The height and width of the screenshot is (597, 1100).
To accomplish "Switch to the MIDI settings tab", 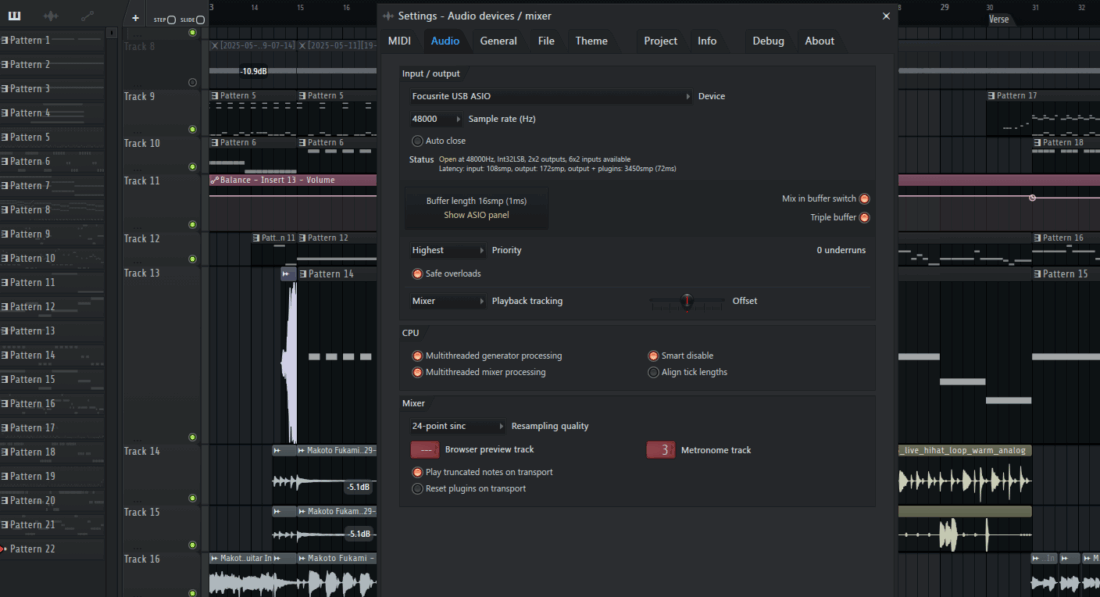I will [399, 41].
